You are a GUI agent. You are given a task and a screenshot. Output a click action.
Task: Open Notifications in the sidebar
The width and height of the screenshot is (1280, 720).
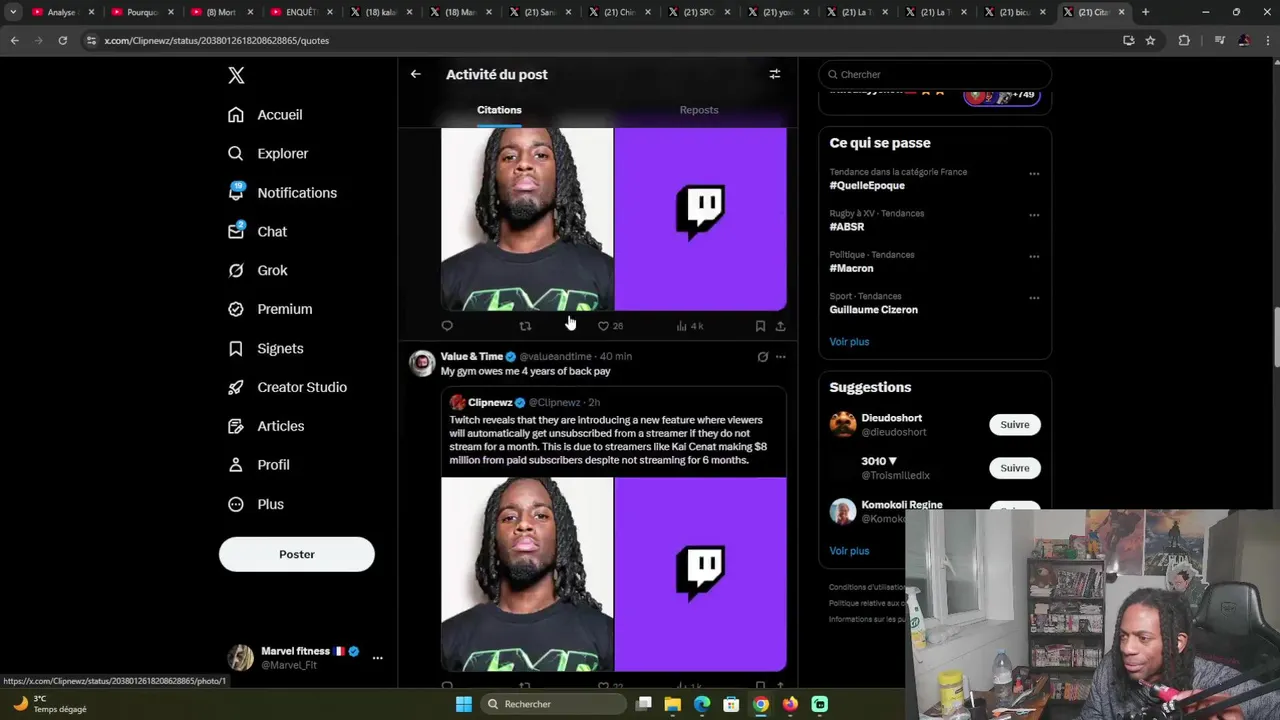click(x=282, y=193)
